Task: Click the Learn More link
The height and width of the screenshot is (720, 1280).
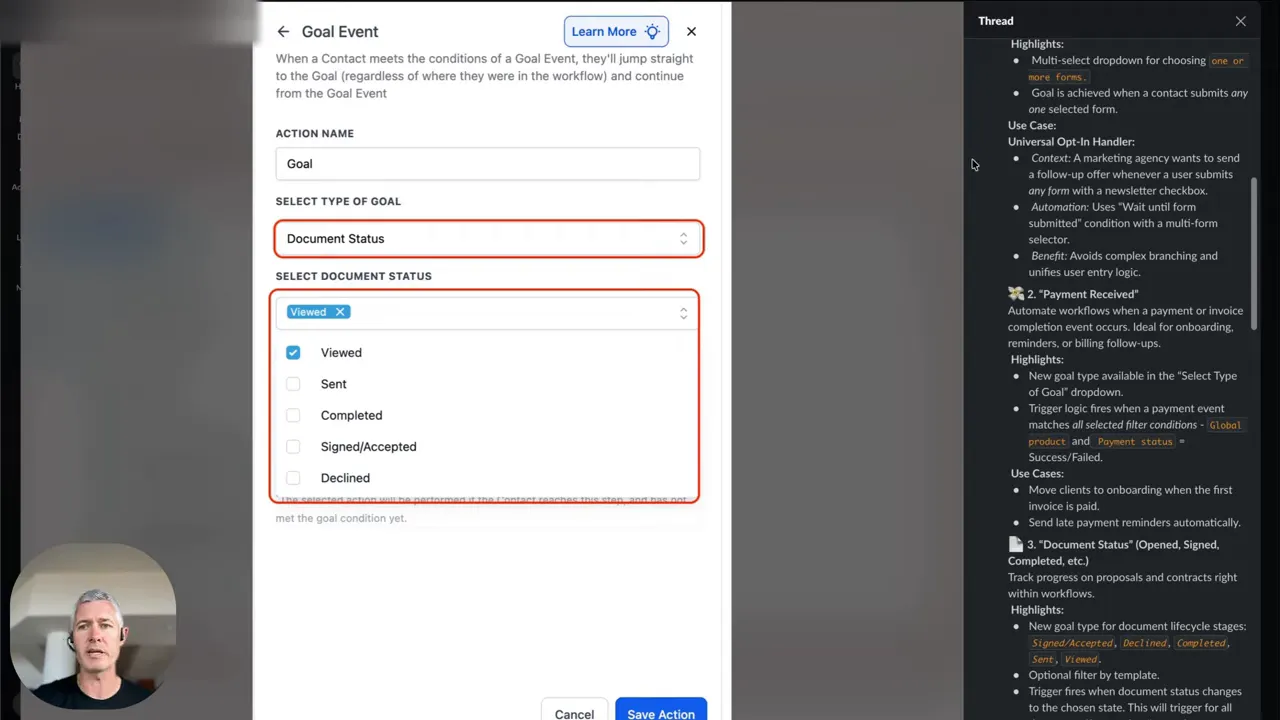Action: click(604, 31)
